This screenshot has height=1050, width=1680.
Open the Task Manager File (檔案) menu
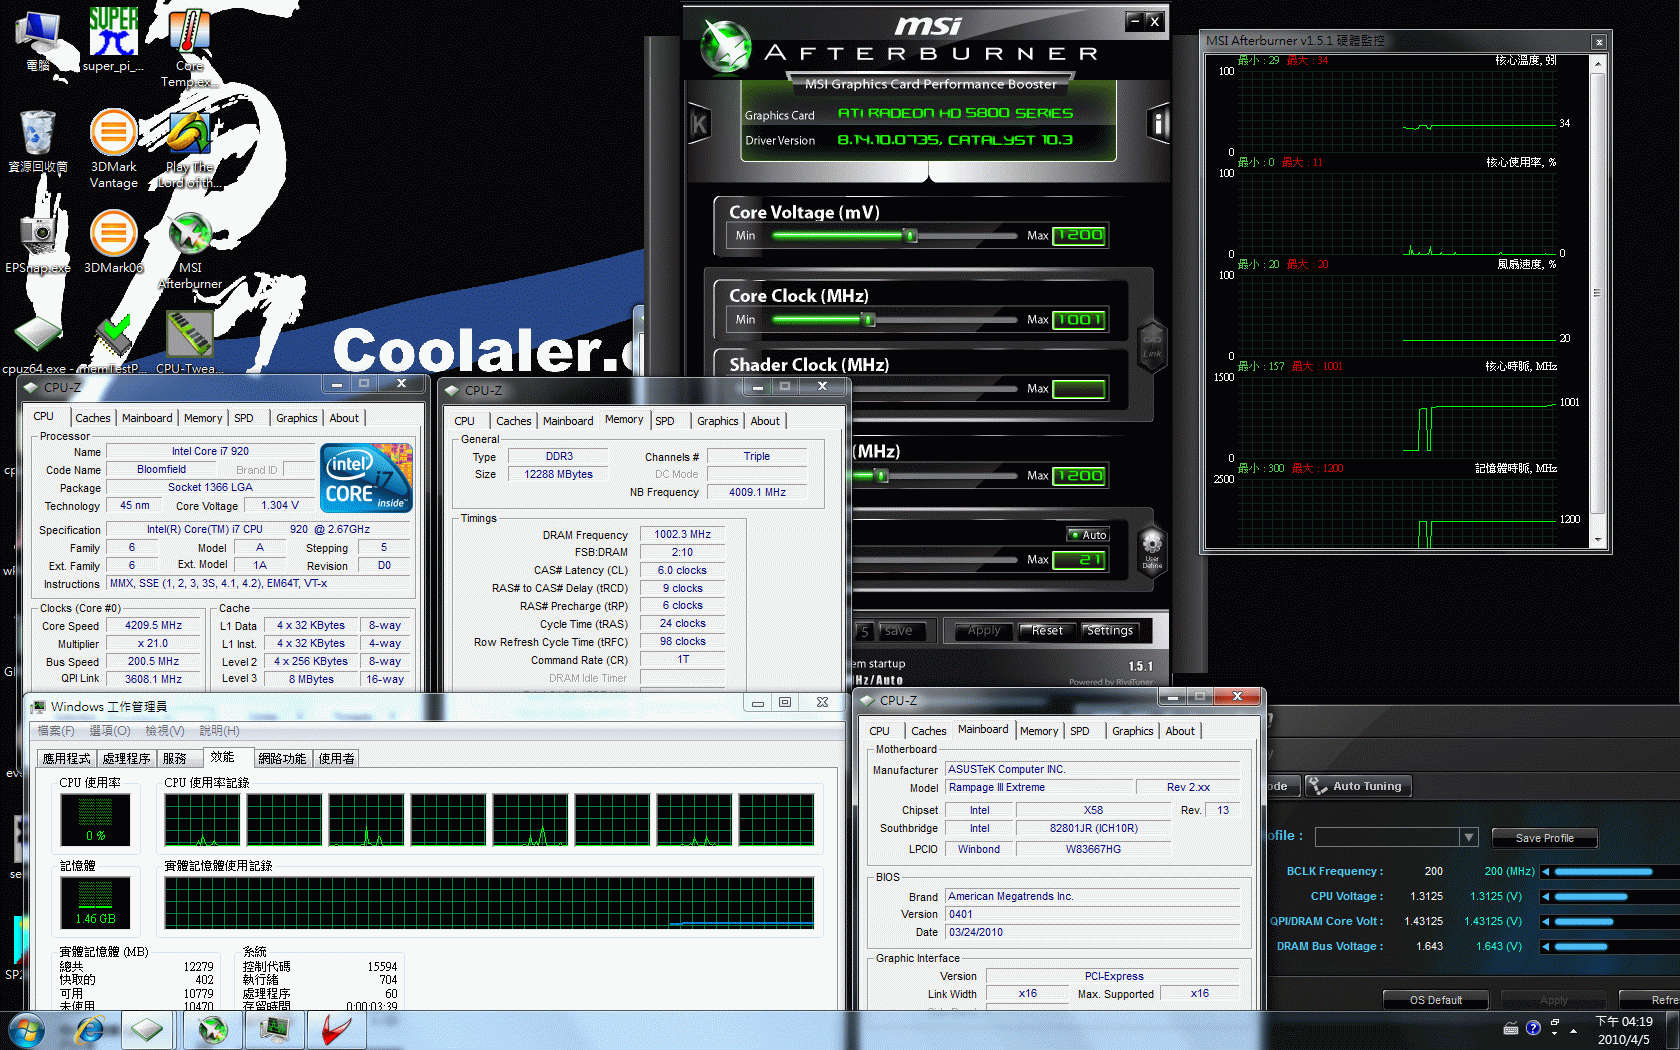pyautogui.click(x=56, y=731)
